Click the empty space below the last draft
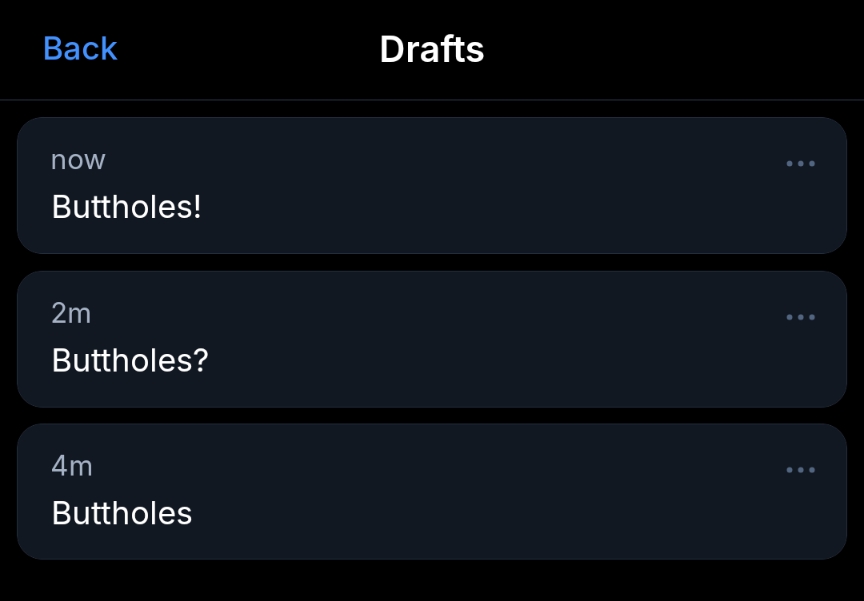This screenshot has height=601, width=864. (432, 582)
